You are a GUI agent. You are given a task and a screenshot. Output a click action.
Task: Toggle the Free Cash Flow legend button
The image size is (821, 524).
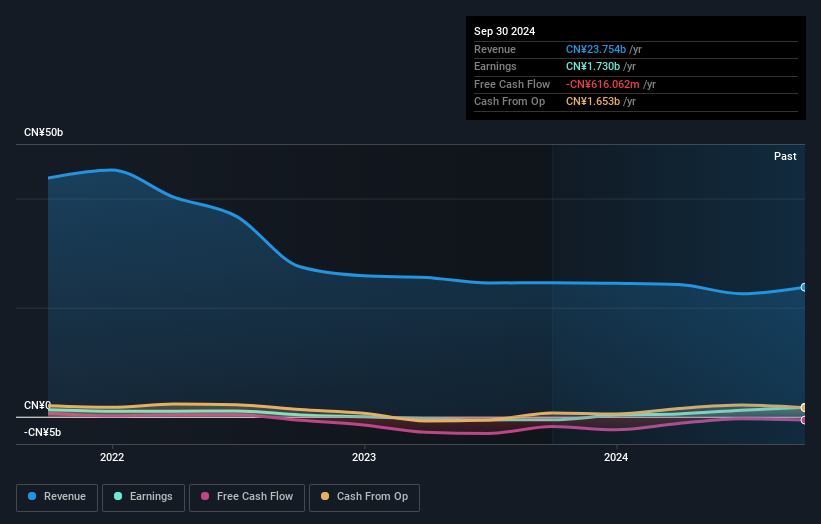247,497
